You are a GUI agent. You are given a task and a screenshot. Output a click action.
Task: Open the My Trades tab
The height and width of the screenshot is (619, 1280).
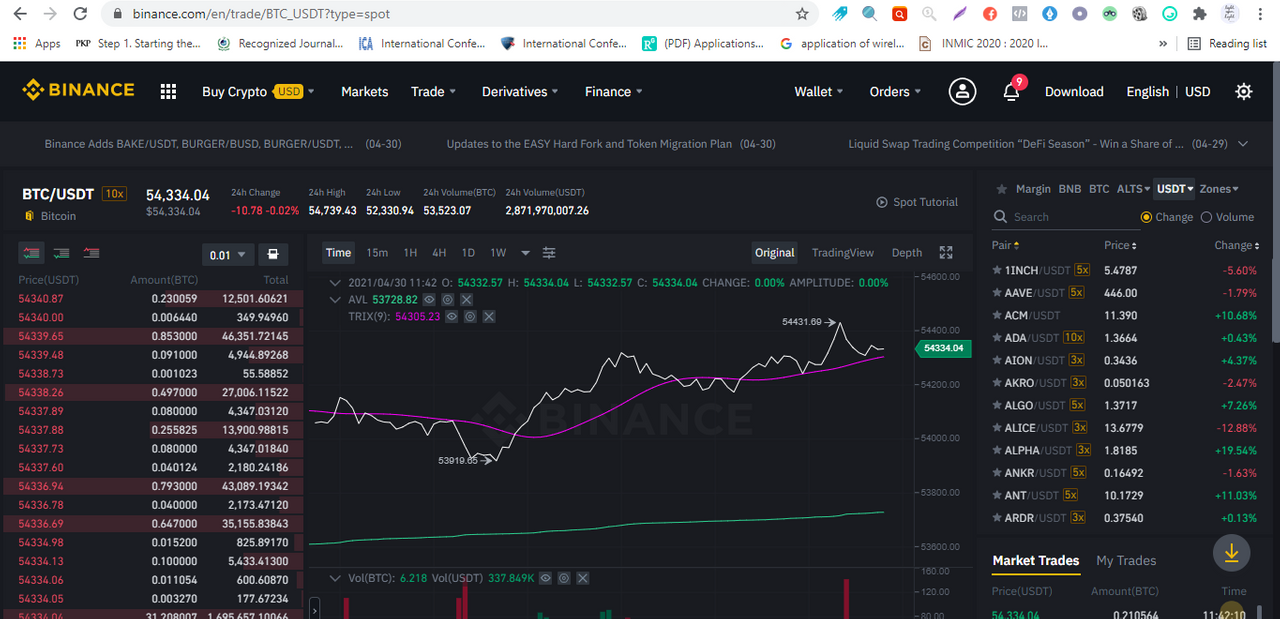(x=1126, y=560)
